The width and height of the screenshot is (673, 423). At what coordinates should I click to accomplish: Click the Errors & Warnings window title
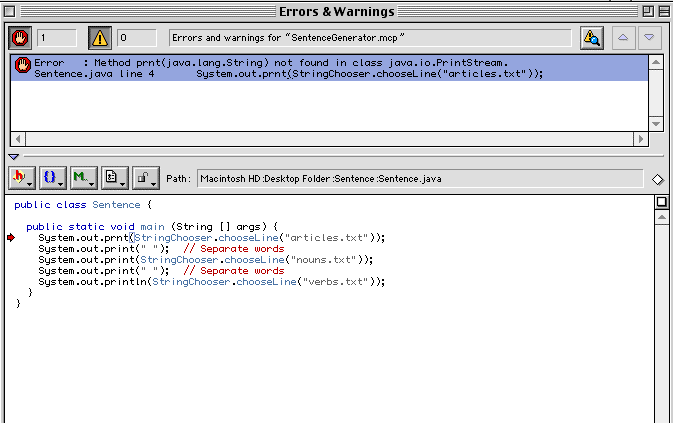[336, 12]
